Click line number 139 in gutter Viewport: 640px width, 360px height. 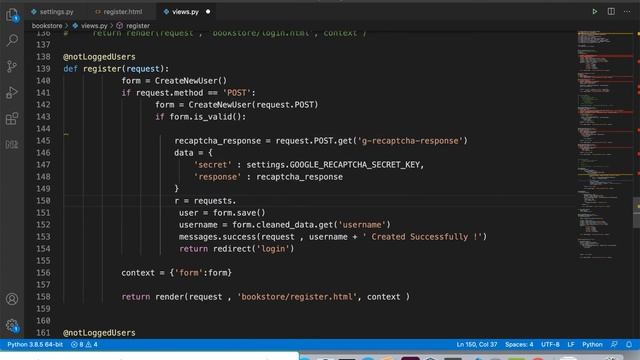43,69
